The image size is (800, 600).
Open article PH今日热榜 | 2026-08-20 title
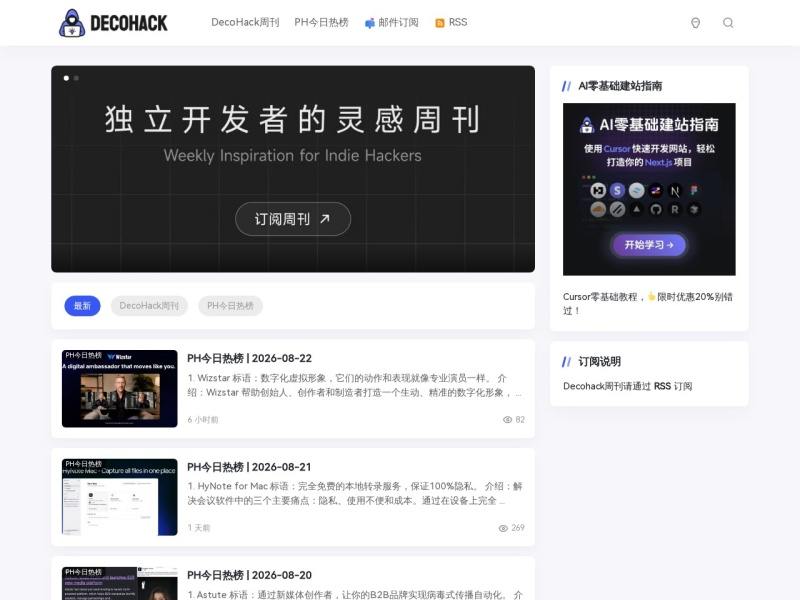point(249,575)
